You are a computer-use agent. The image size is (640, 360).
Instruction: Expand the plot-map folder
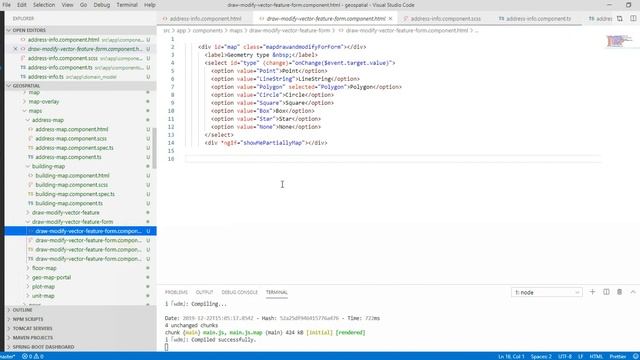[x=43, y=287]
